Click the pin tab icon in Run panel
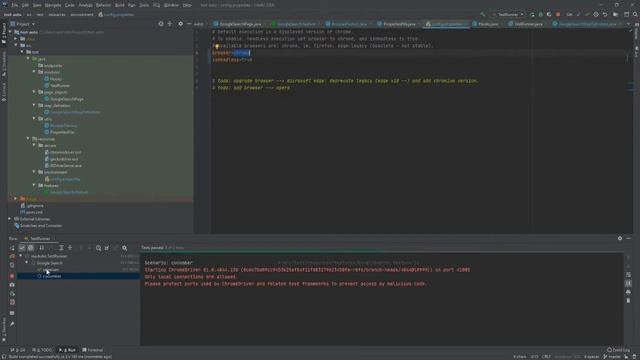640x360 pixels. click(12, 324)
